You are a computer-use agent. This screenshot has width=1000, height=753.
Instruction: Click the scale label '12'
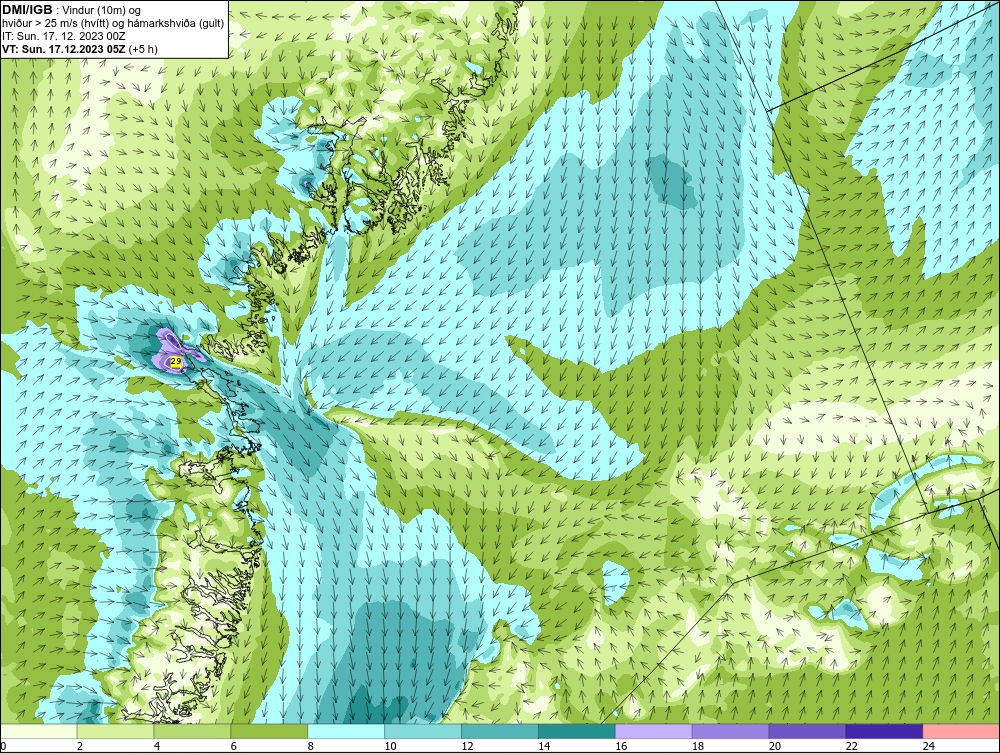467,746
